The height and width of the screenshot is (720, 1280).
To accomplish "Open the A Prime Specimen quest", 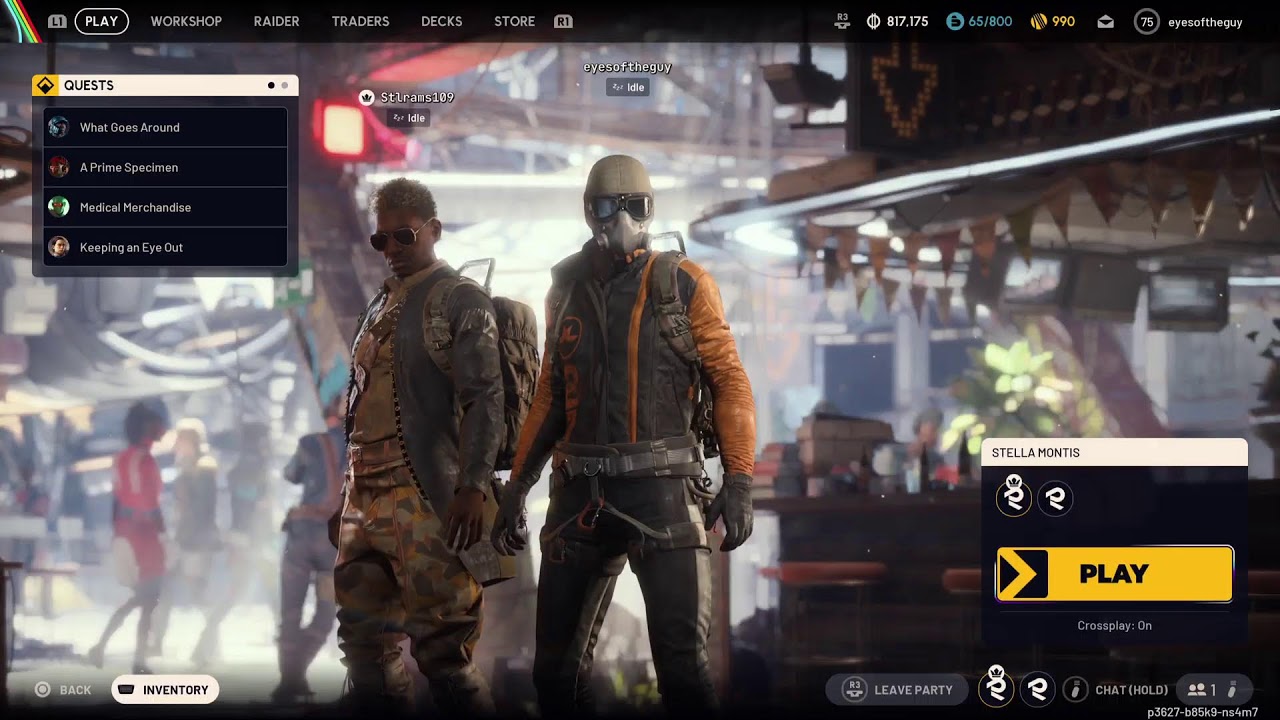I will (166, 167).
